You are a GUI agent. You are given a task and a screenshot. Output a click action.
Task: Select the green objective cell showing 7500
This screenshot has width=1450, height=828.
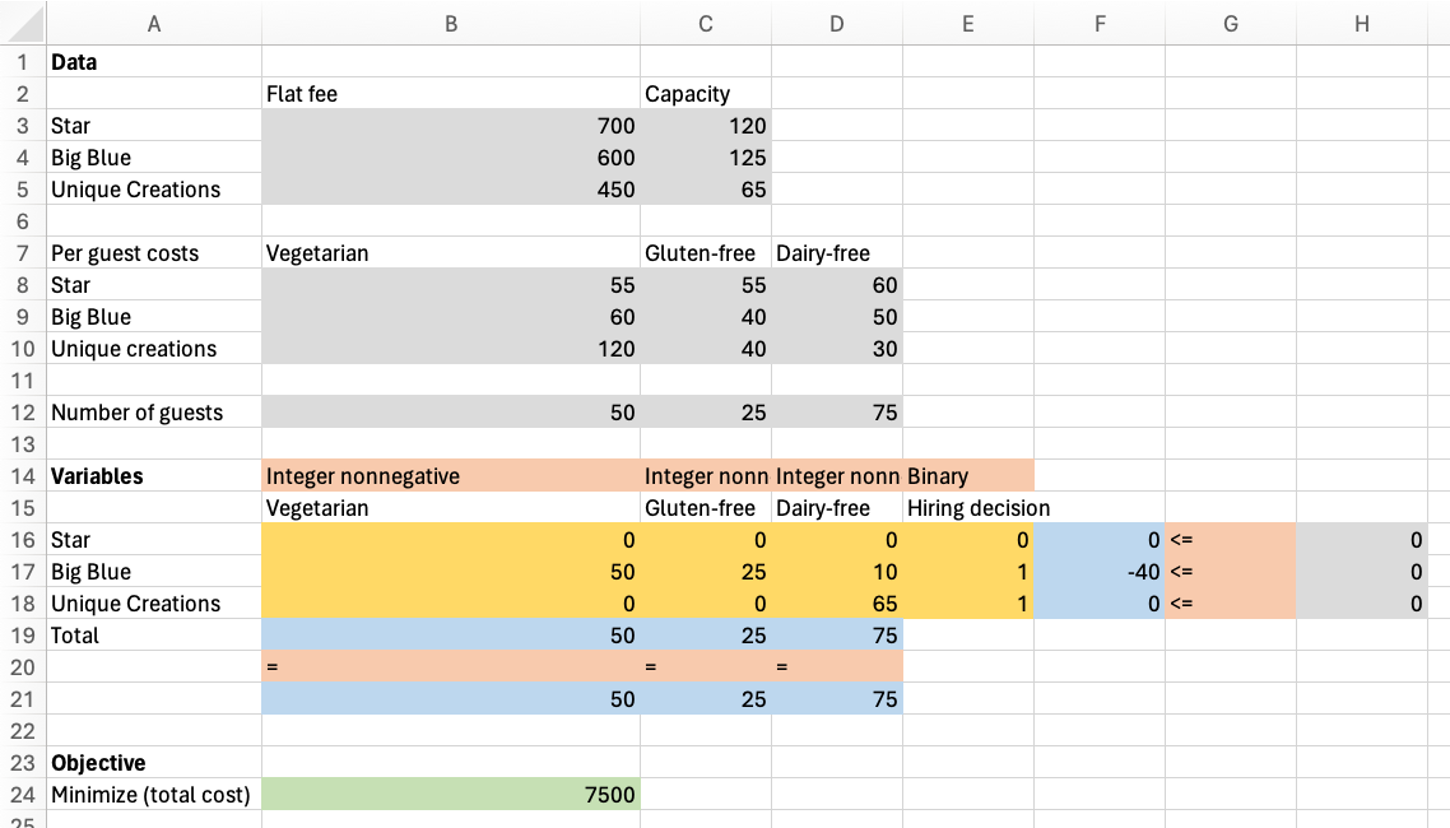(450, 794)
